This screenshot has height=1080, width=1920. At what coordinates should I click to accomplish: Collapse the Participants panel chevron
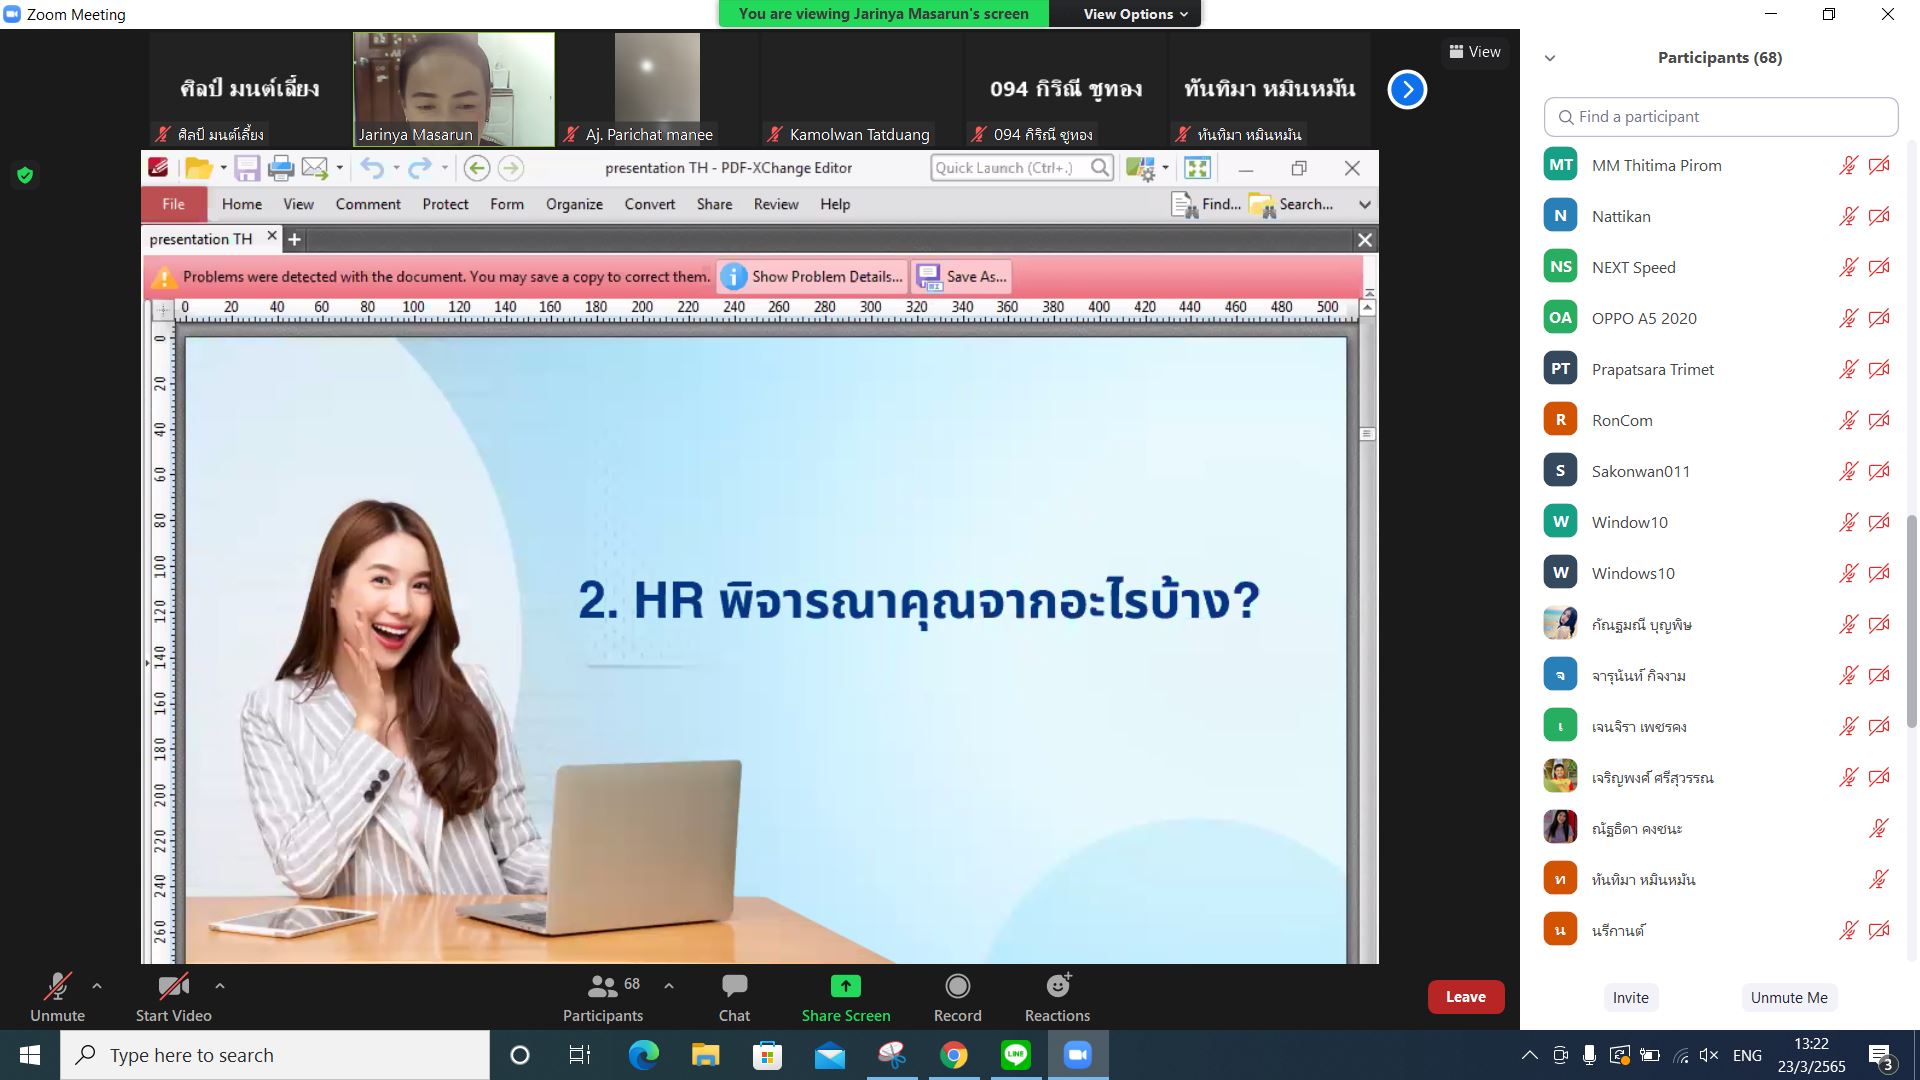pyautogui.click(x=1550, y=58)
